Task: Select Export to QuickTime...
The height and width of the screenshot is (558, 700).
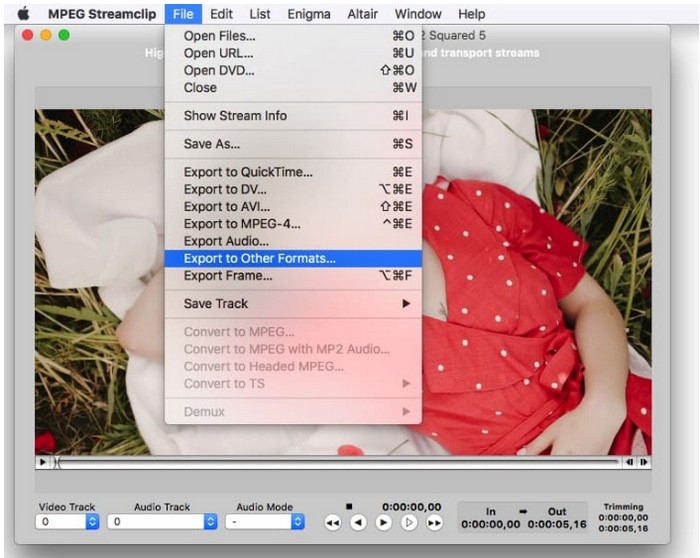Action: pyautogui.click(x=293, y=172)
